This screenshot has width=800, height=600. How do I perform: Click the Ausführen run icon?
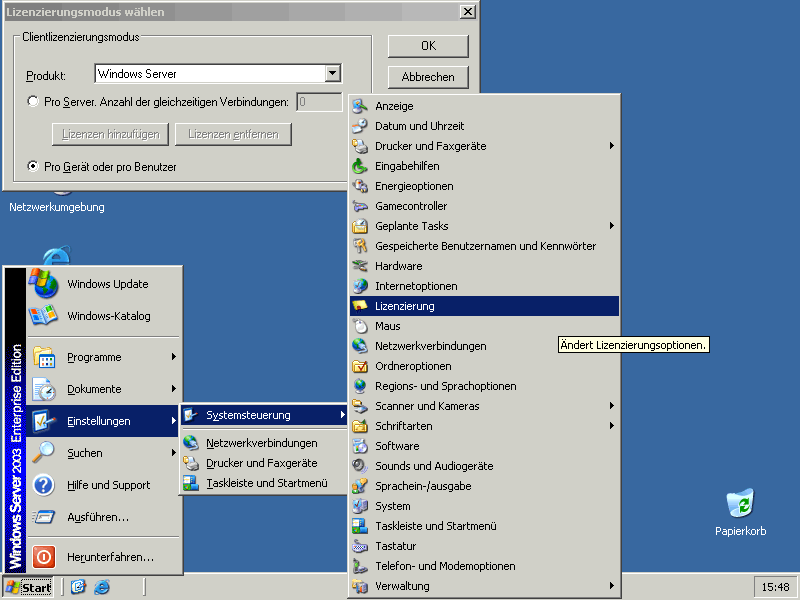tap(44, 517)
